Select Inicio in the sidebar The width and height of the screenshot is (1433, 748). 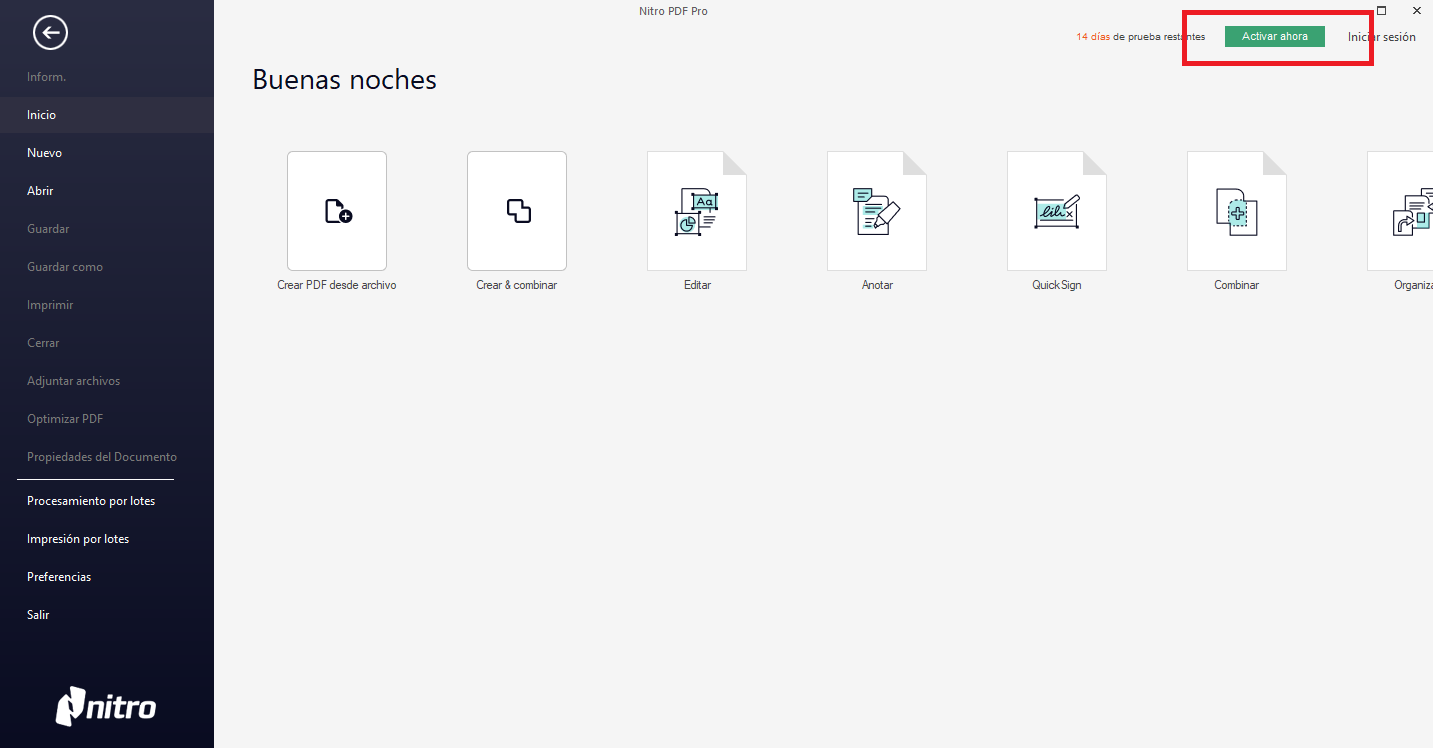click(x=42, y=115)
